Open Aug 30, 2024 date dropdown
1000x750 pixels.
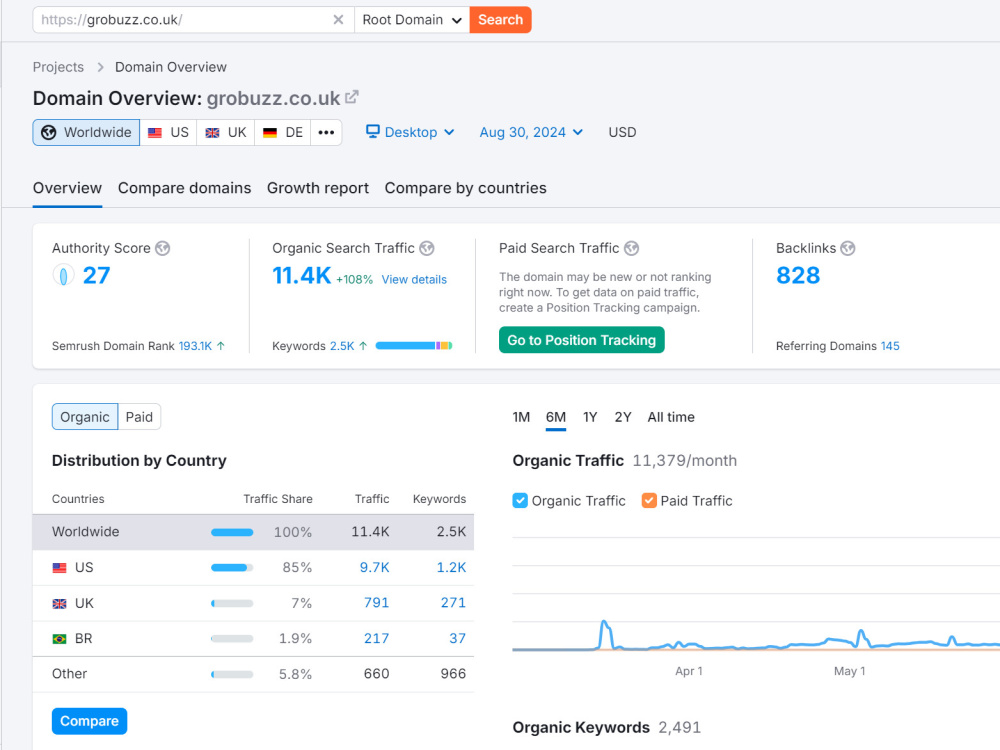click(531, 132)
